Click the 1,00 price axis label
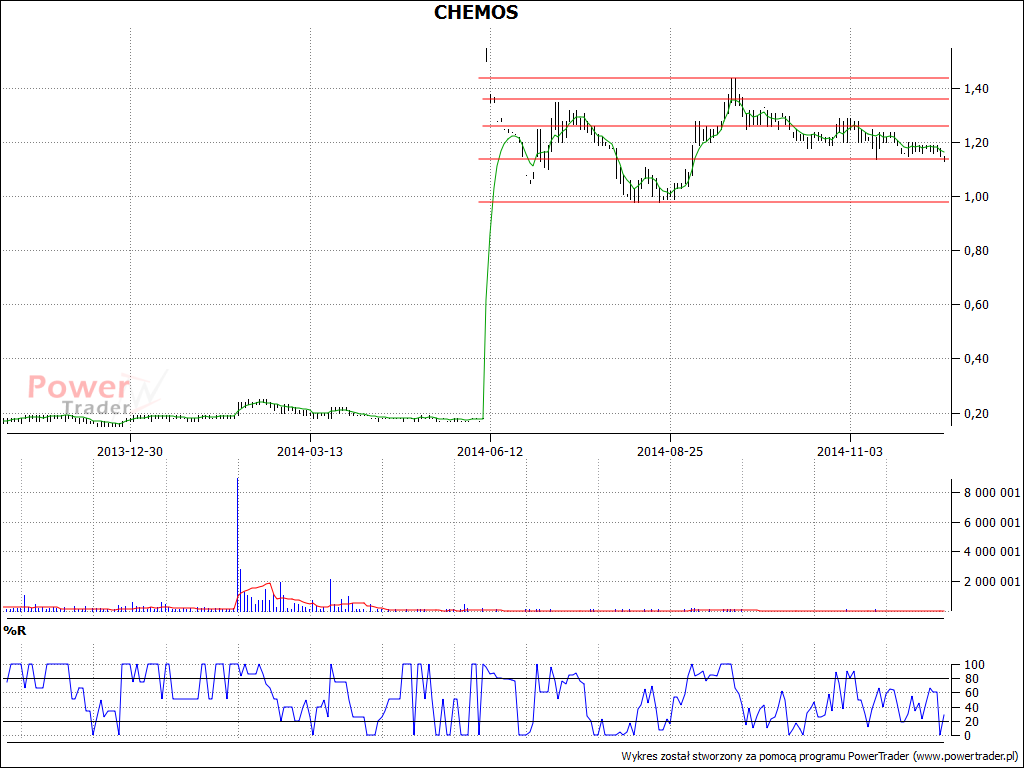This screenshot has width=1024, height=768. [x=976, y=197]
